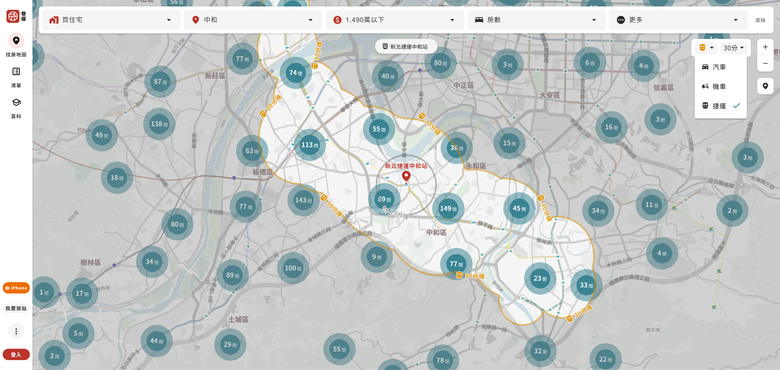The image size is (780, 370).
Task: Open the 清單 list view icon
Action: pyautogui.click(x=16, y=72)
